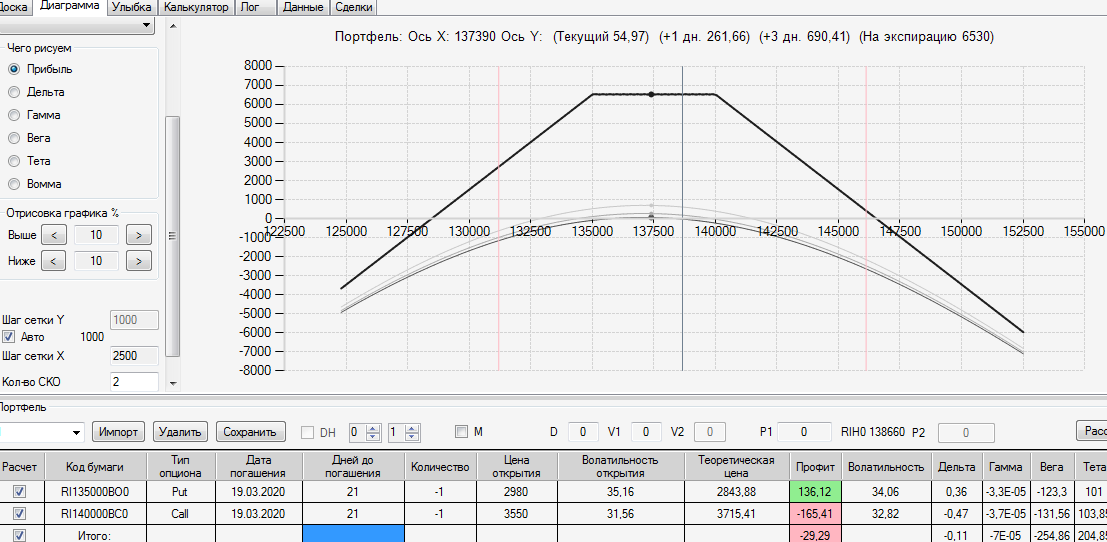1107x542 pixels.
Task: Decrease the Ниже clipping percent
Action: pyautogui.click(x=54, y=261)
